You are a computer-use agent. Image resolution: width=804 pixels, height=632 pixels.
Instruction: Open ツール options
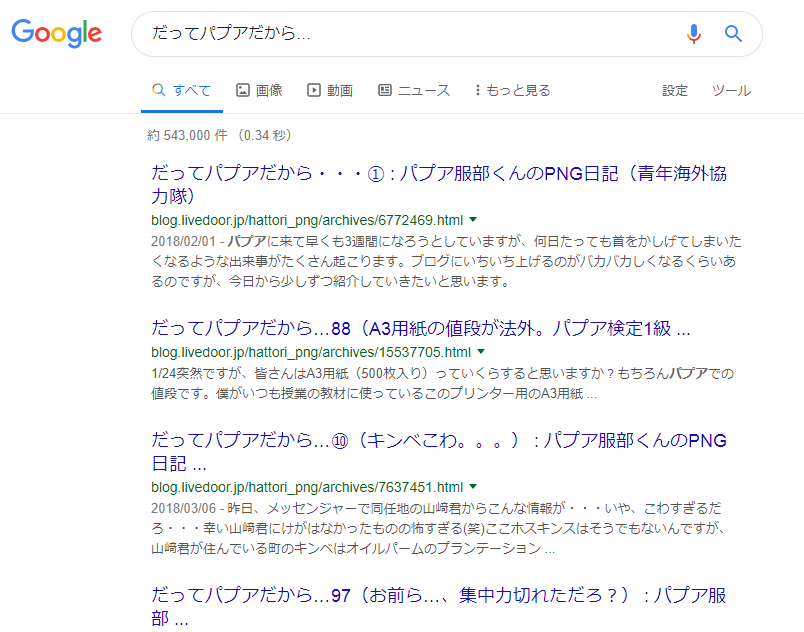[731, 91]
